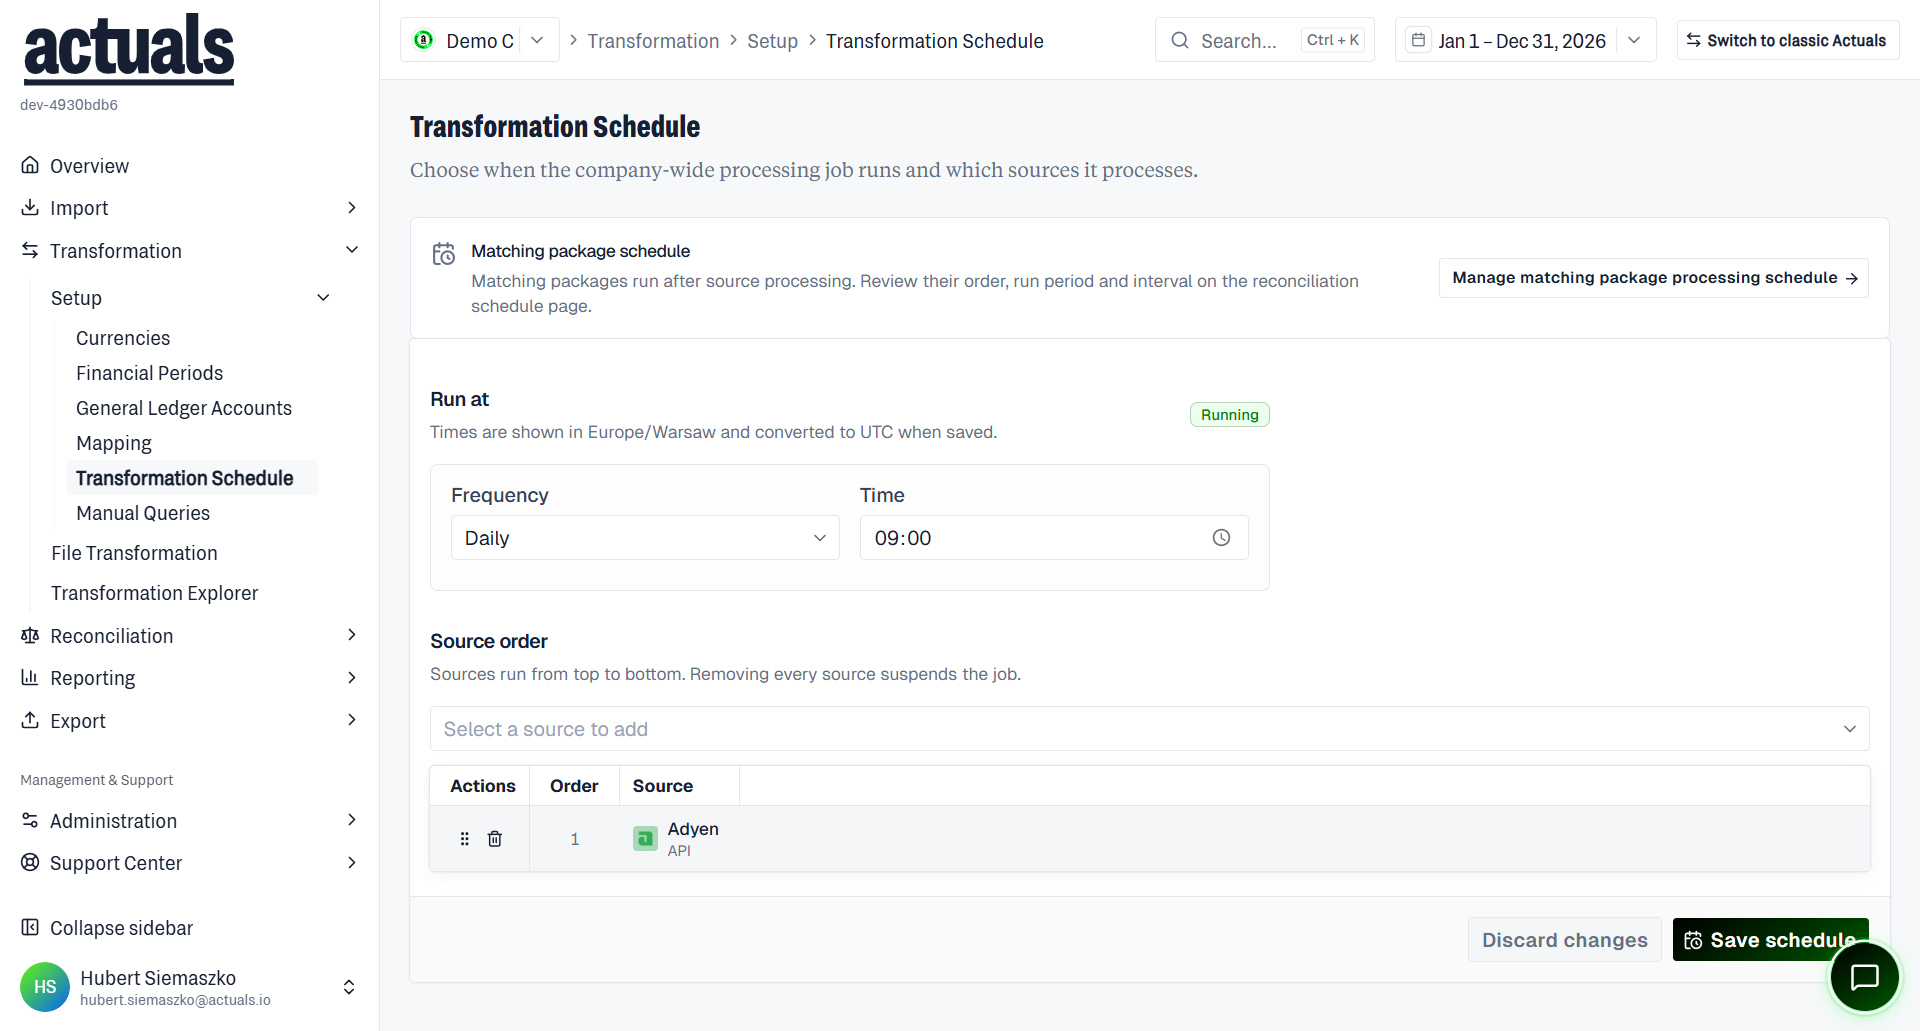
Task: Grab the Adyen row drag handle
Action: pyautogui.click(x=465, y=839)
